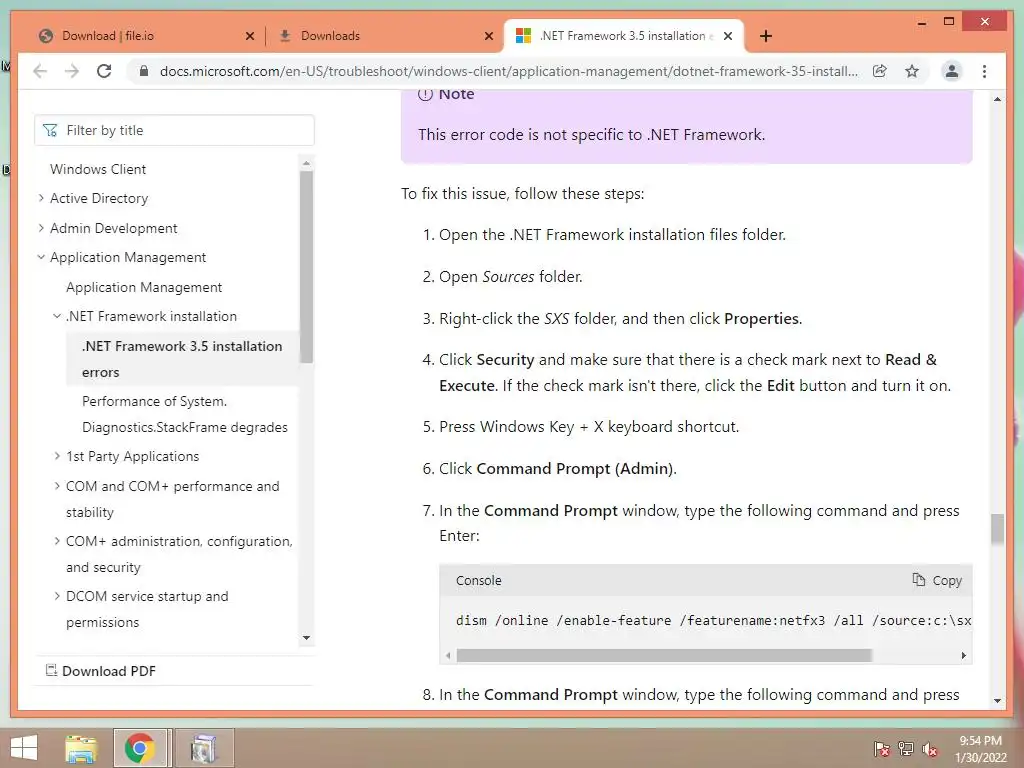Click step 2 'Open Sources folder' text
The width and height of the screenshot is (1024, 768).
511,277
